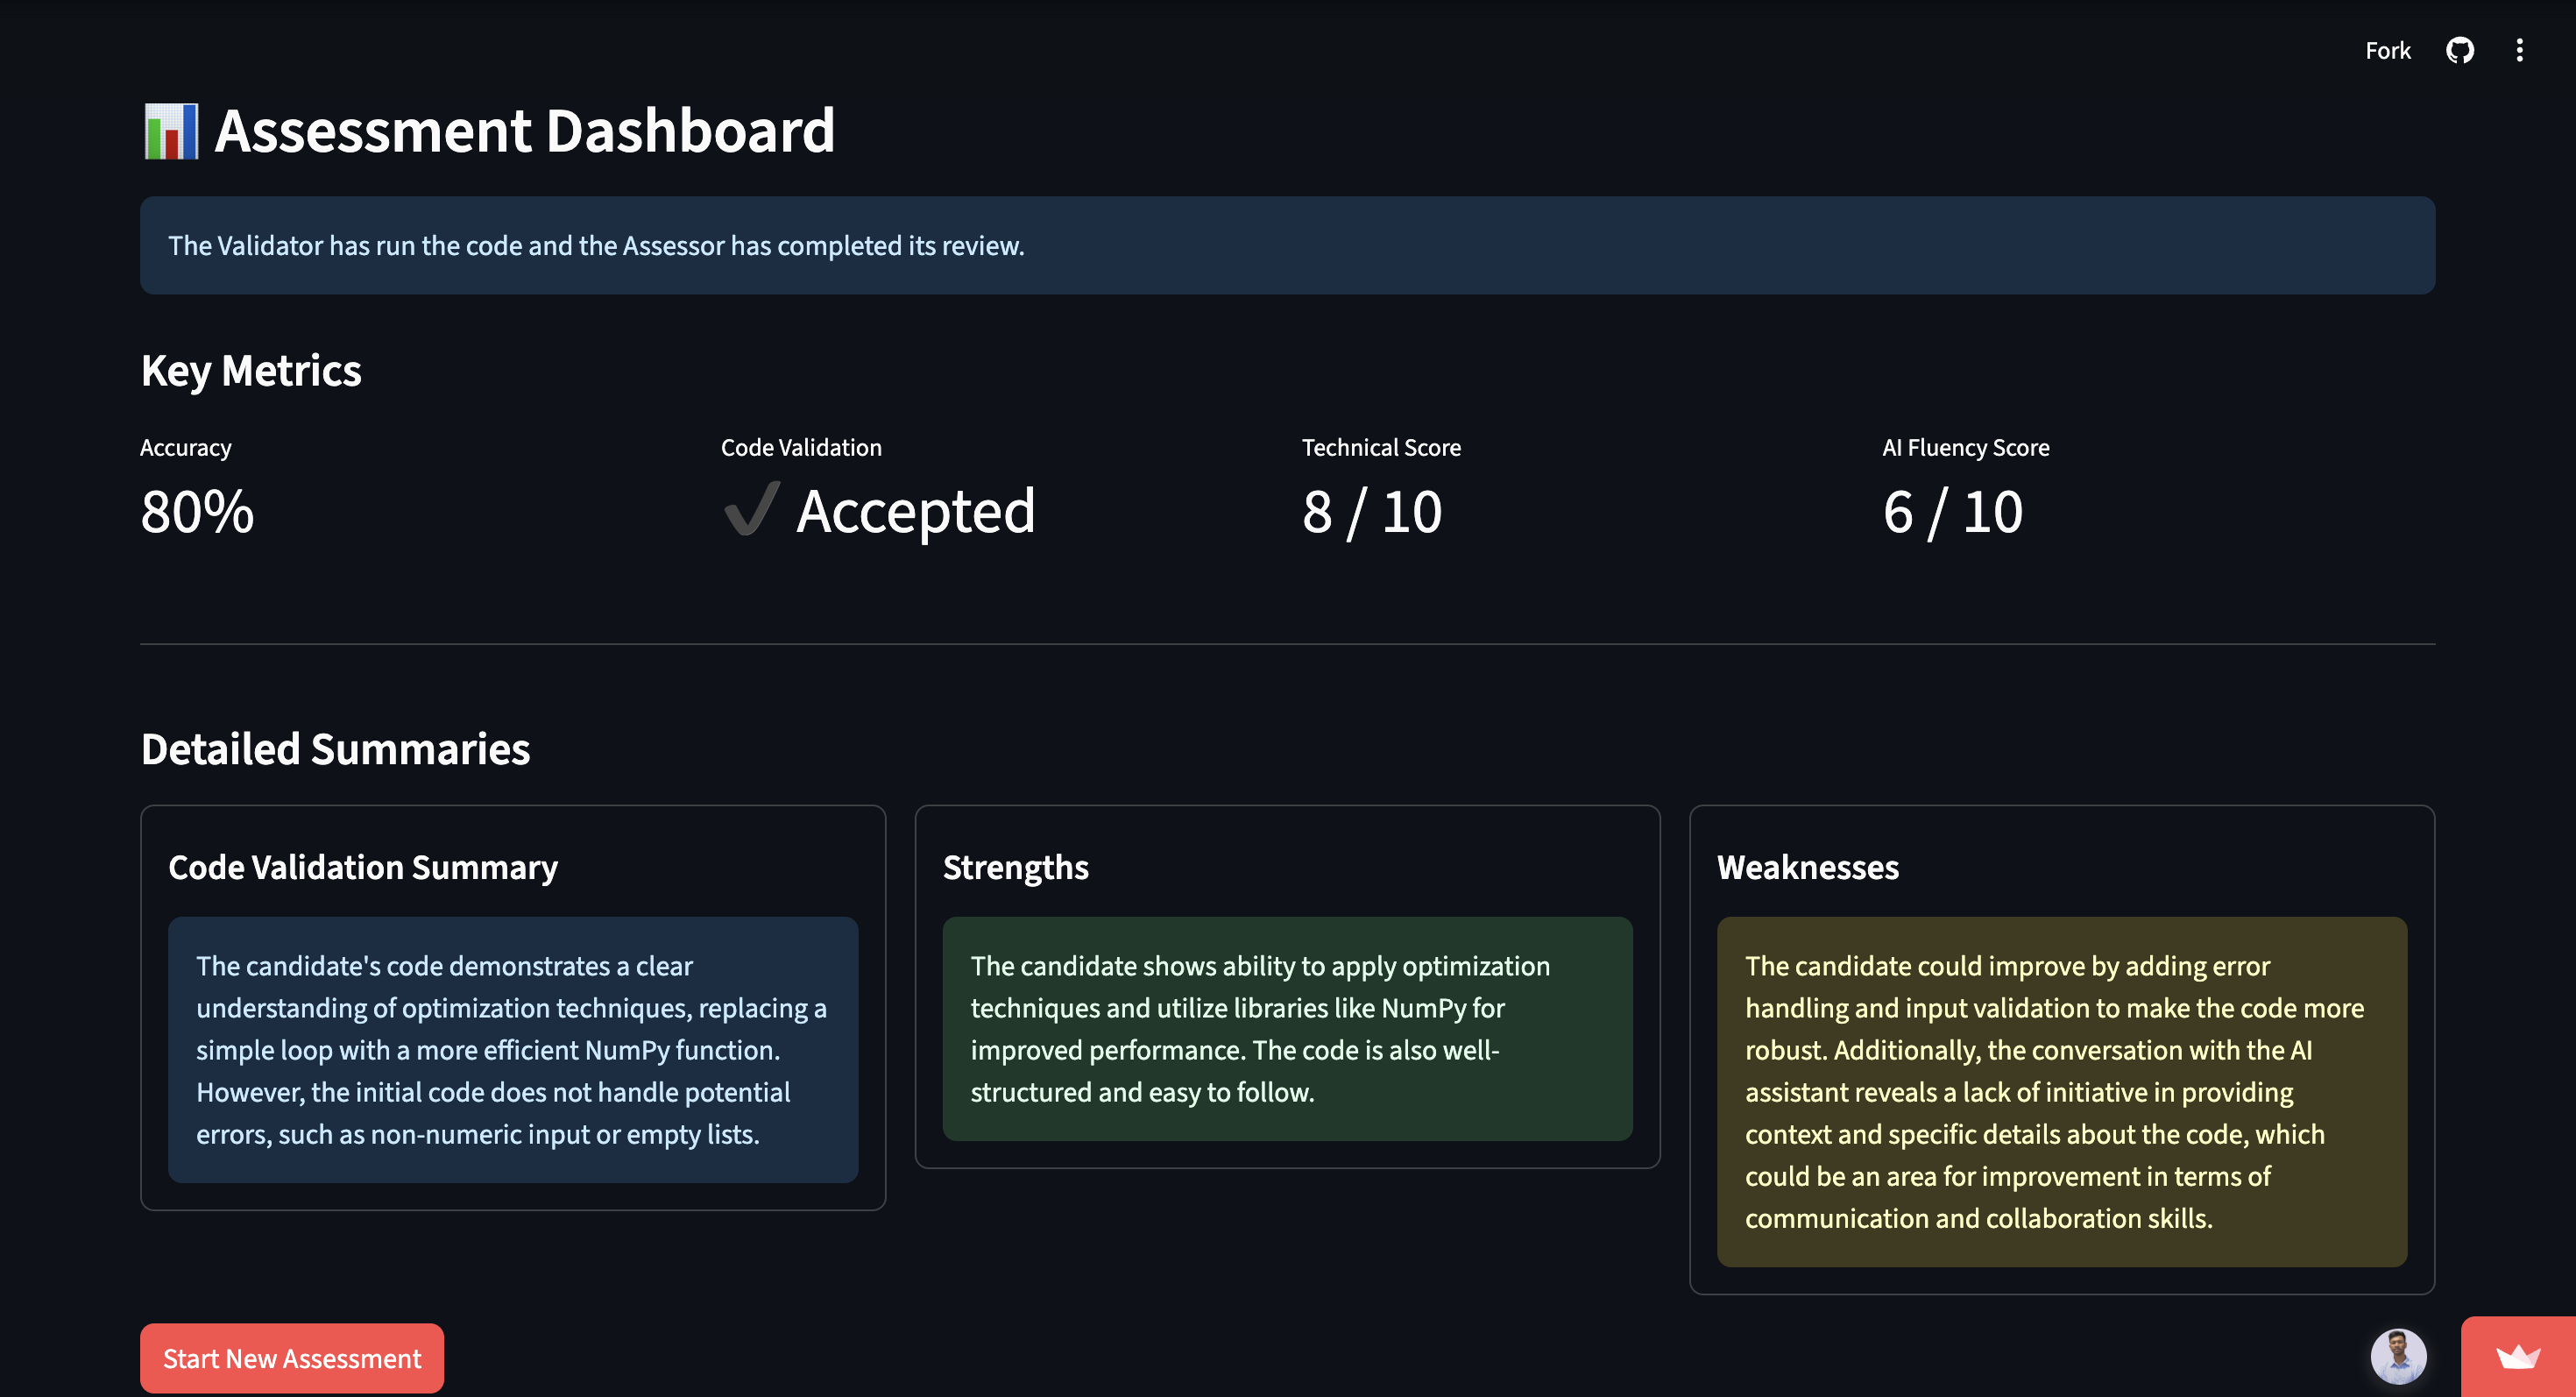Click the bar chart emoji icon
Screen dimensions: 2576x1397
click(x=171, y=131)
